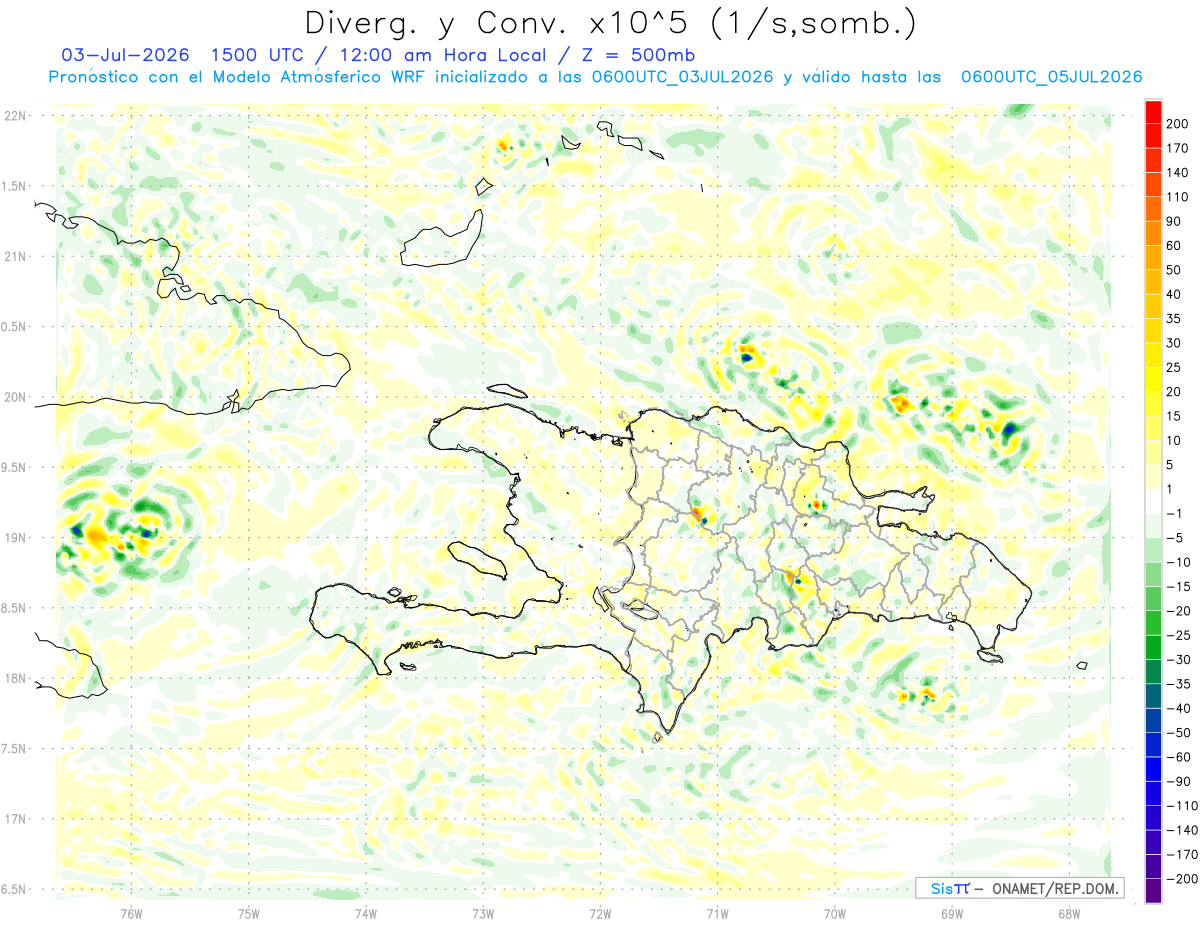
Task: Click the '18N' latitude label
Action: pyautogui.click(x=14, y=678)
